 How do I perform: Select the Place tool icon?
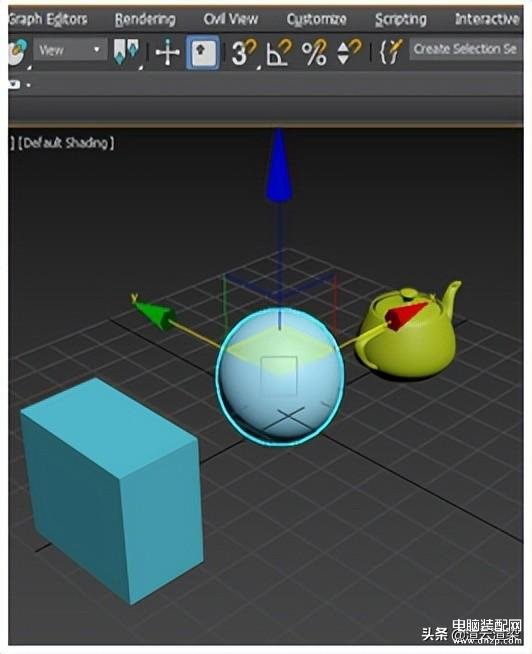(x=18, y=51)
